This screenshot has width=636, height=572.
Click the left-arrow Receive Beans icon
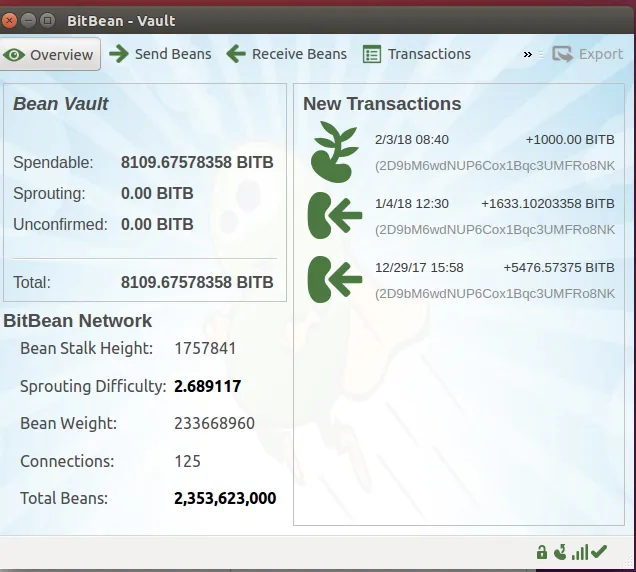point(236,54)
